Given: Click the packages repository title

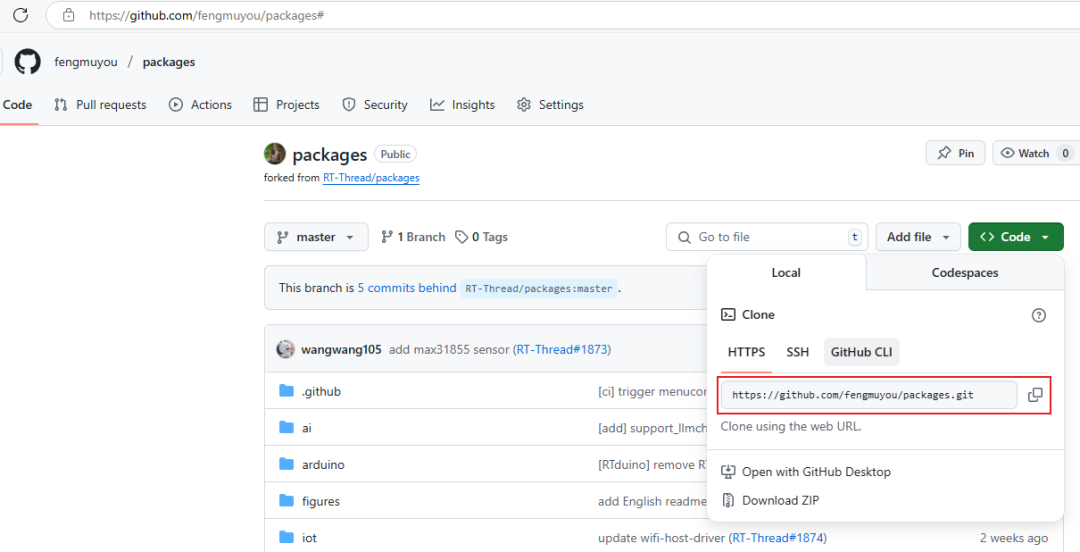Looking at the screenshot, I should coord(330,154).
